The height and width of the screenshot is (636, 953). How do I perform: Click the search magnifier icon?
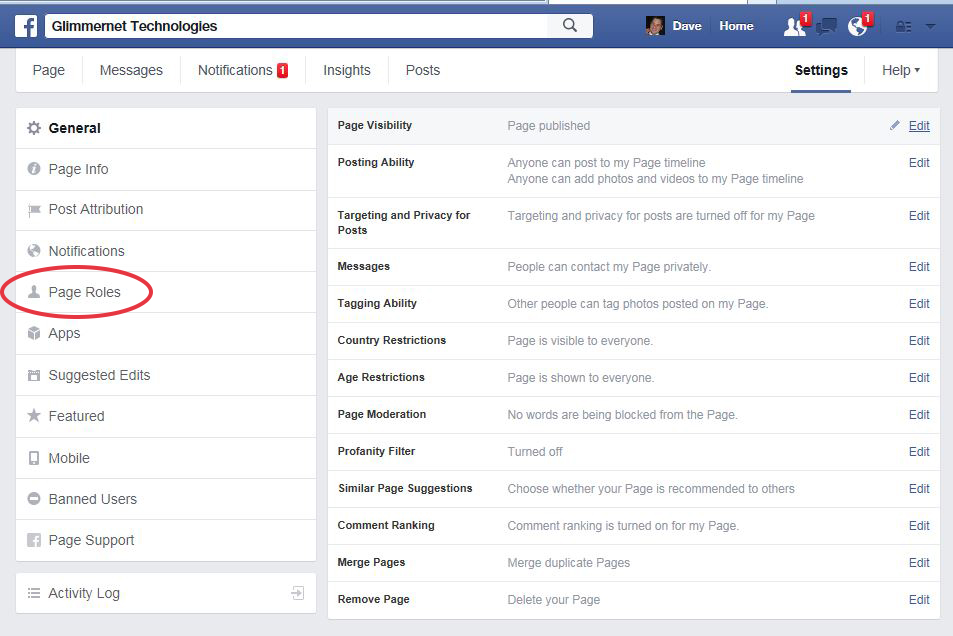[x=570, y=25]
